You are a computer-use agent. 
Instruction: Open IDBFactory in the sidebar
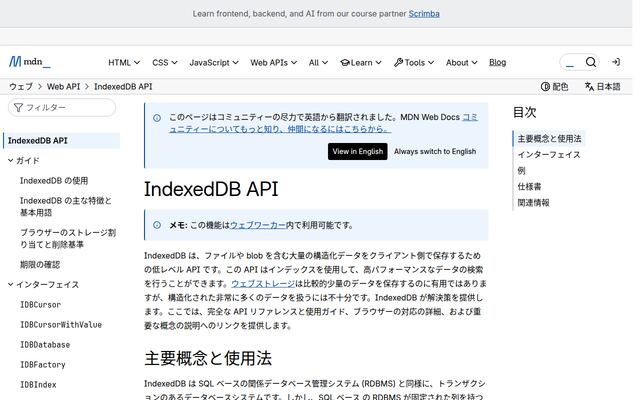coord(42,364)
